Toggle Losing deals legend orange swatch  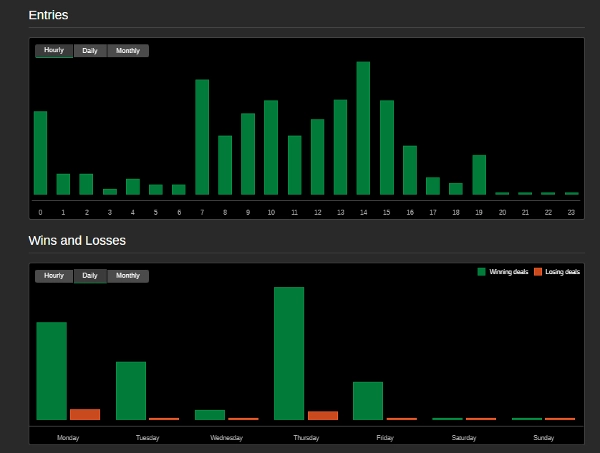(x=538, y=272)
